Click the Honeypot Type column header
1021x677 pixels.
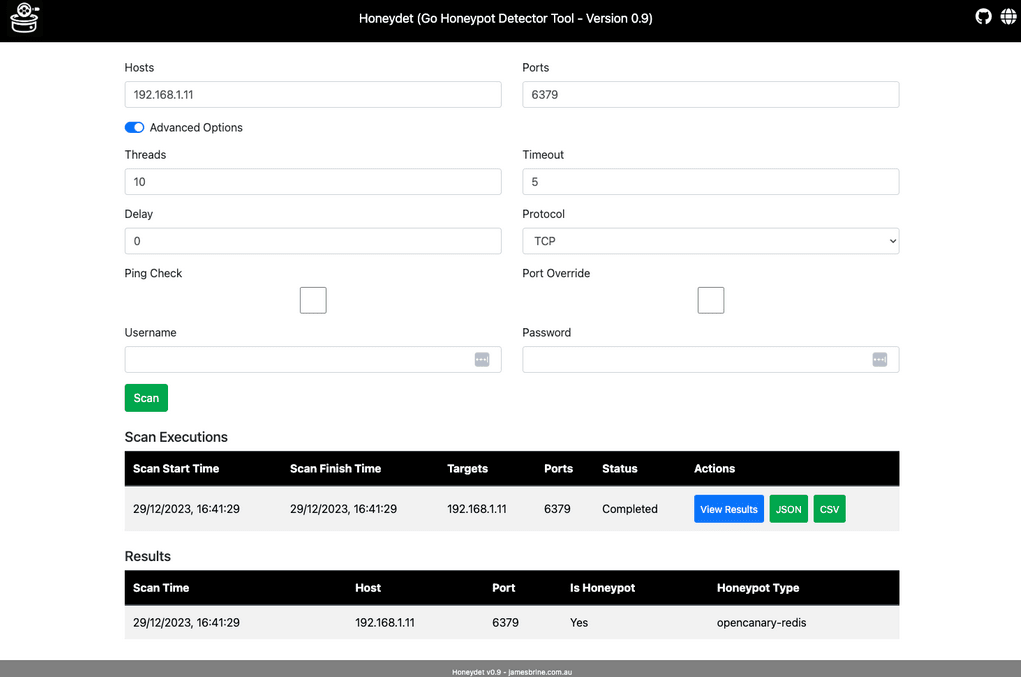click(758, 588)
